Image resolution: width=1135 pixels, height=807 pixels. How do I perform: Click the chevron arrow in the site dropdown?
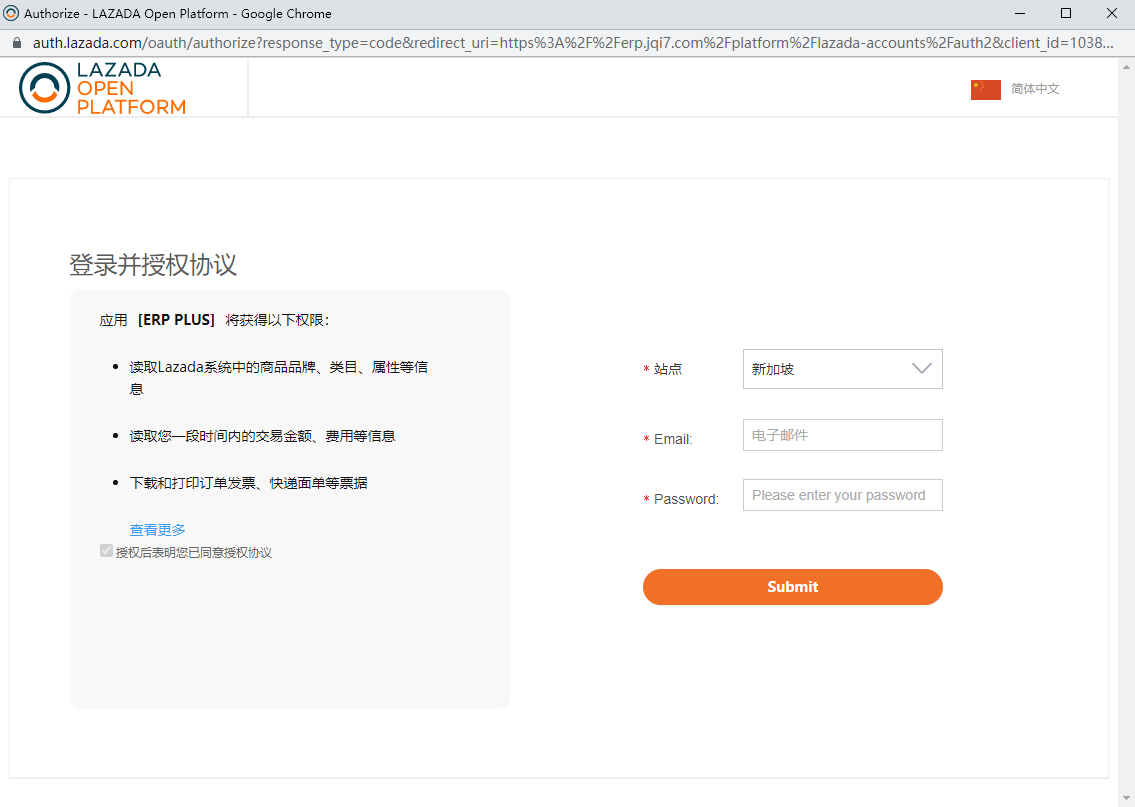point(921,368)
